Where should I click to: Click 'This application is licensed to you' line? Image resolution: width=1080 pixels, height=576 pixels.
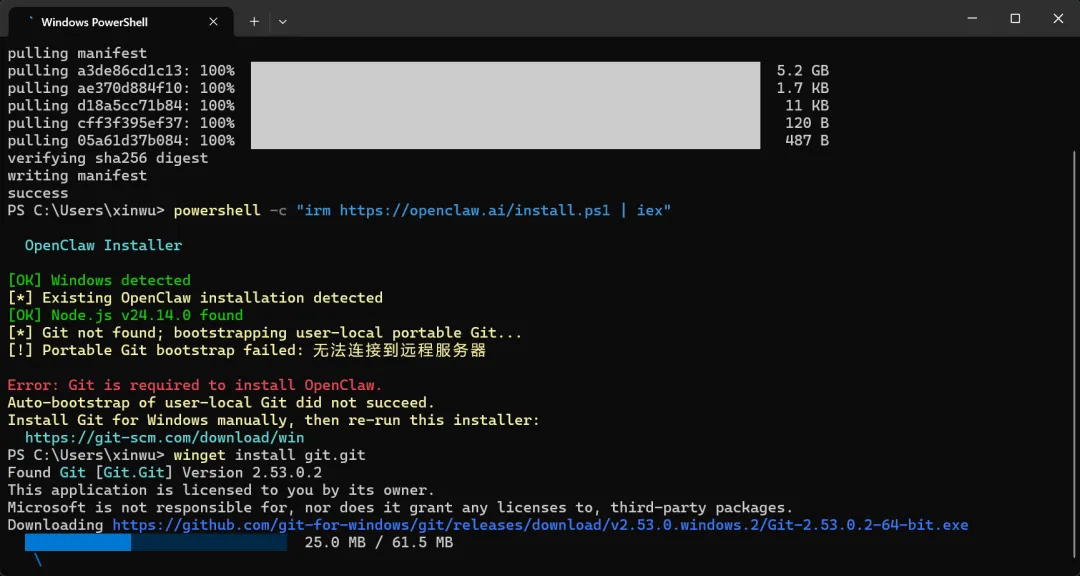point(221,491)
